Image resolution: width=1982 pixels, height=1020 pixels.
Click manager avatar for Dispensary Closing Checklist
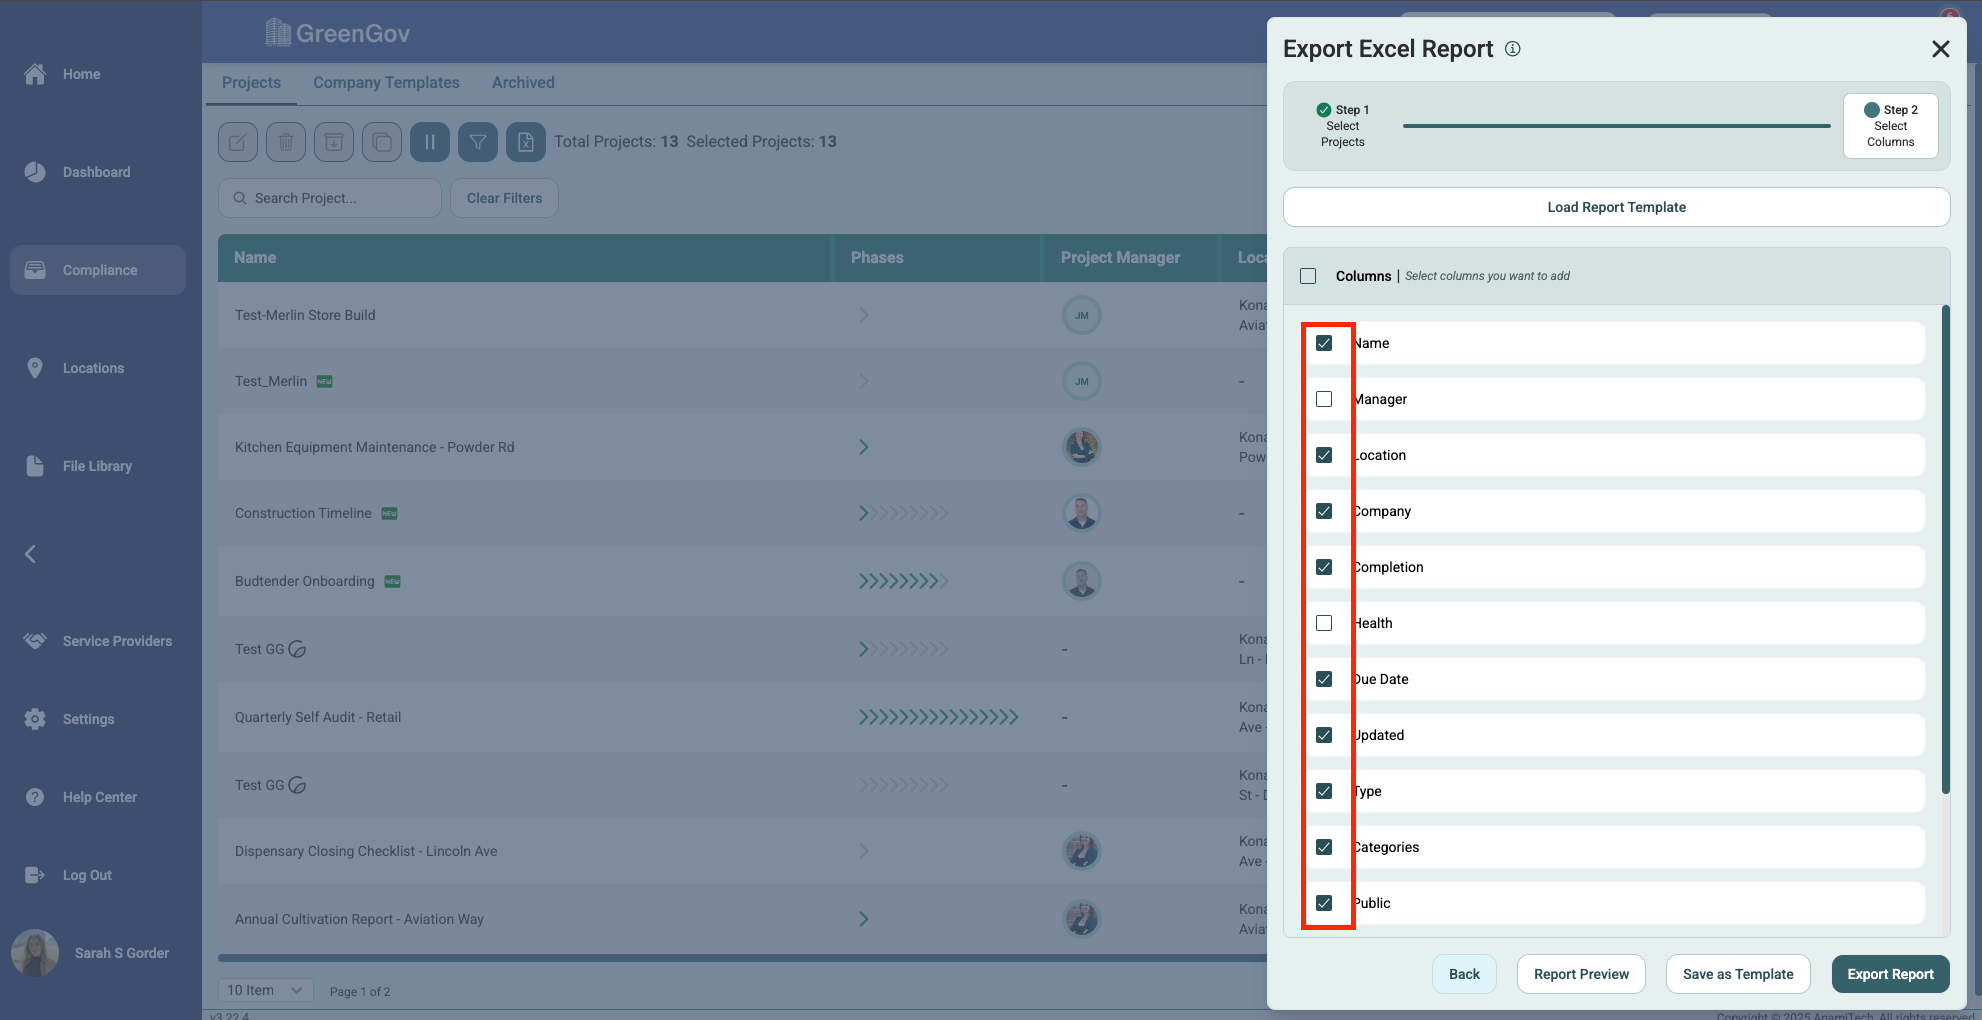(1082, 851)
